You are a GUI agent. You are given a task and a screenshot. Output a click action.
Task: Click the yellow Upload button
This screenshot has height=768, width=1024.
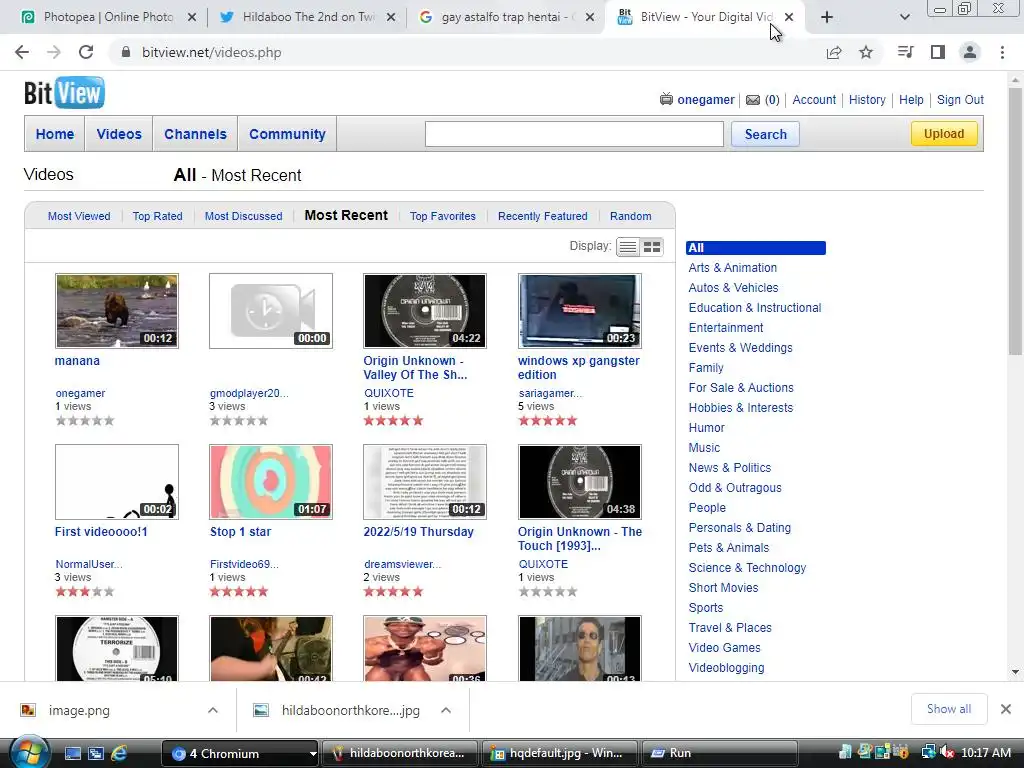[944, 133]
